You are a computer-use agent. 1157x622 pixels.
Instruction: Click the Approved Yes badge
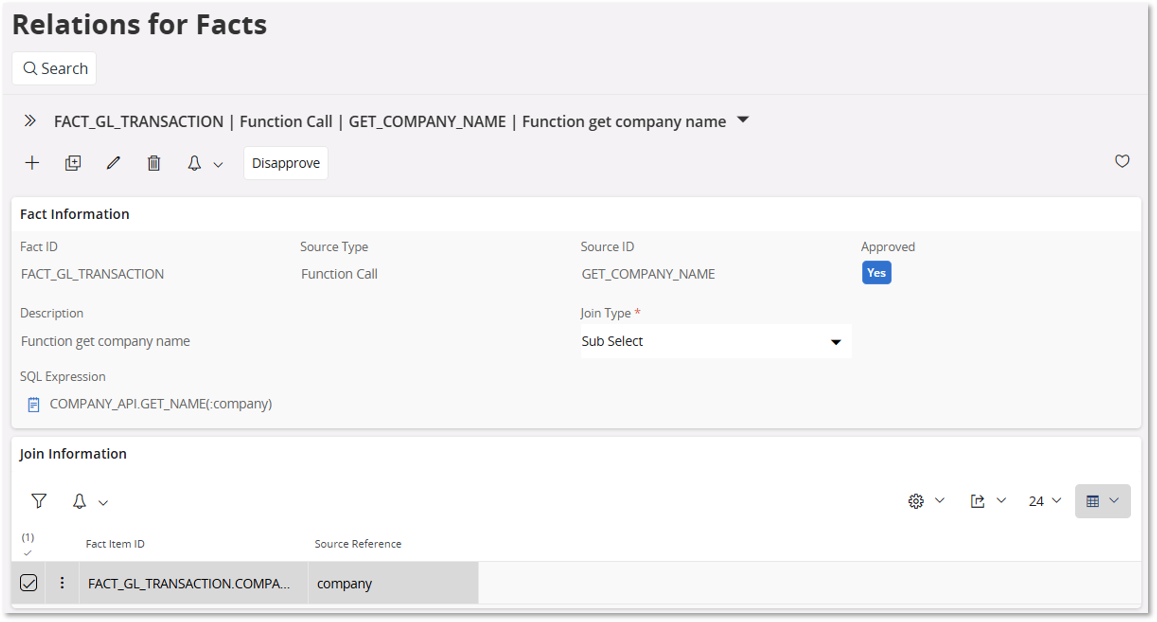(876, 273)
